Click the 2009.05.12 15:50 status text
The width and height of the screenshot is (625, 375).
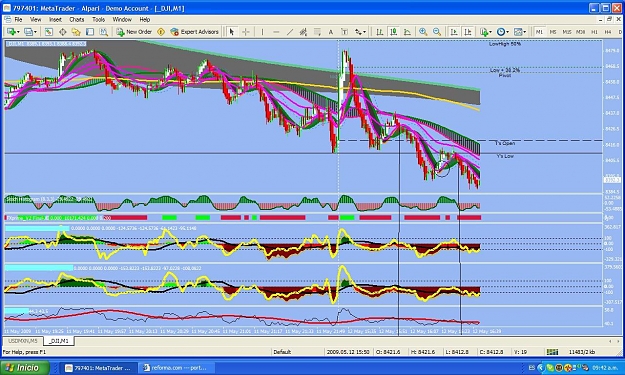[348, 352]
